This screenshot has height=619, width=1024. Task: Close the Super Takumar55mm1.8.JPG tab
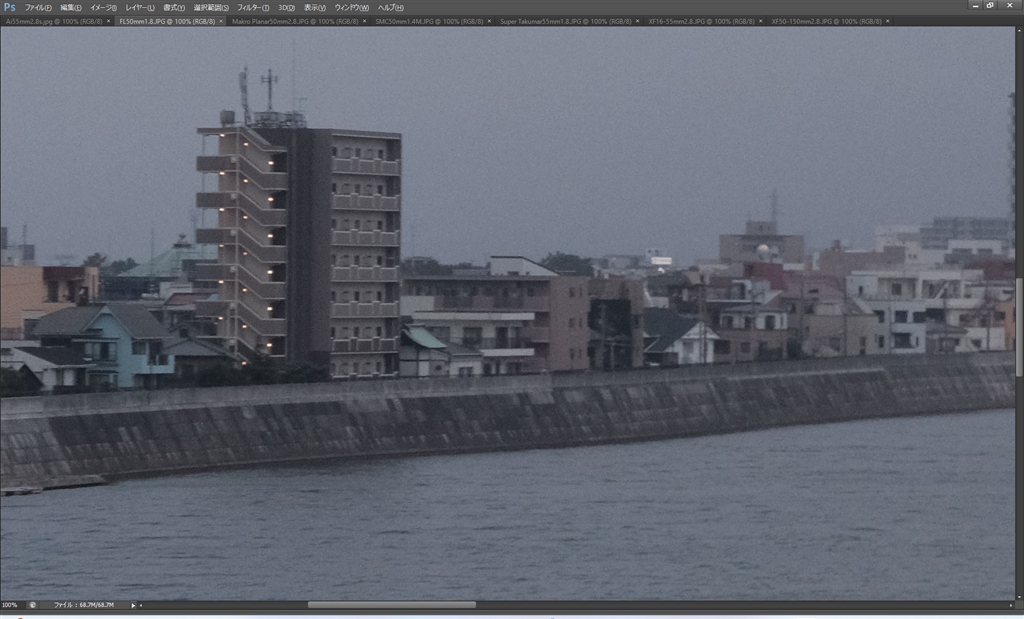[x=637, y=22]
